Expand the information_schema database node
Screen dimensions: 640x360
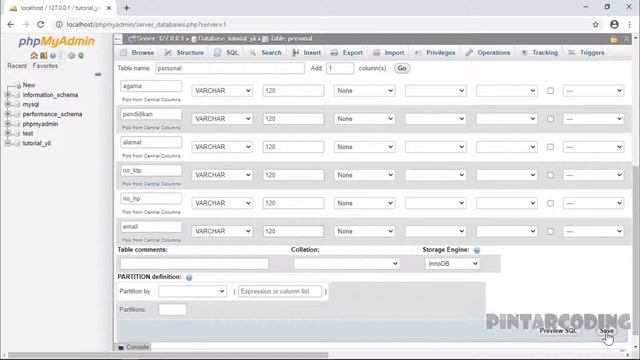[8, 95]
